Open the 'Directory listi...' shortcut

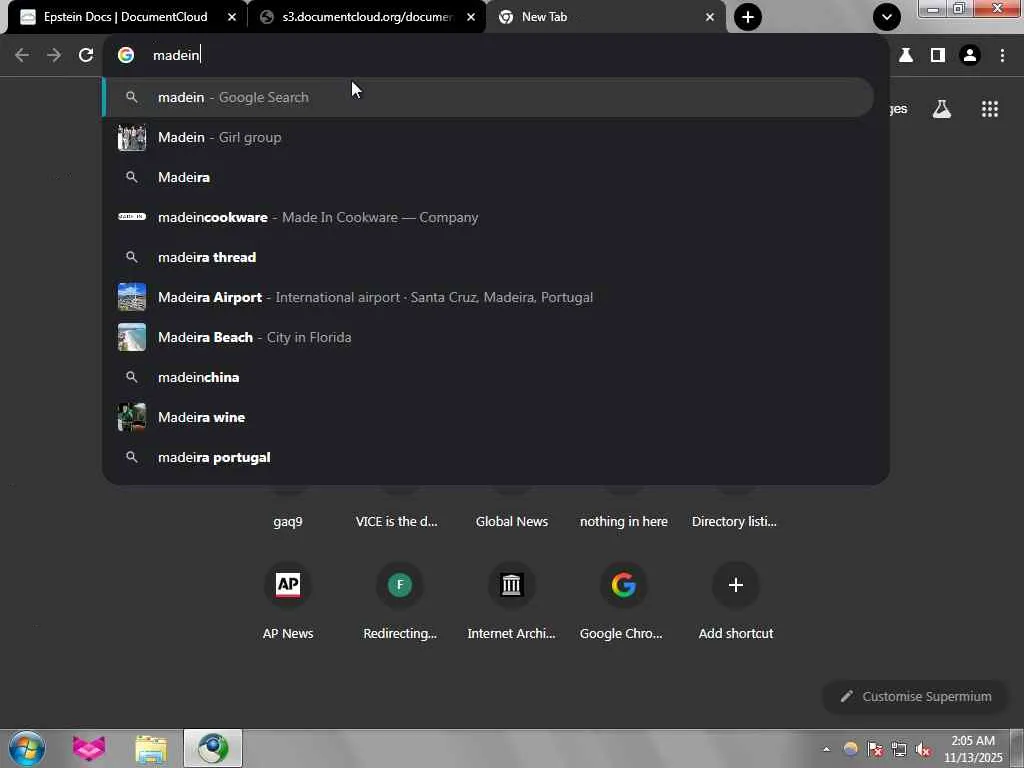(734, 521)
